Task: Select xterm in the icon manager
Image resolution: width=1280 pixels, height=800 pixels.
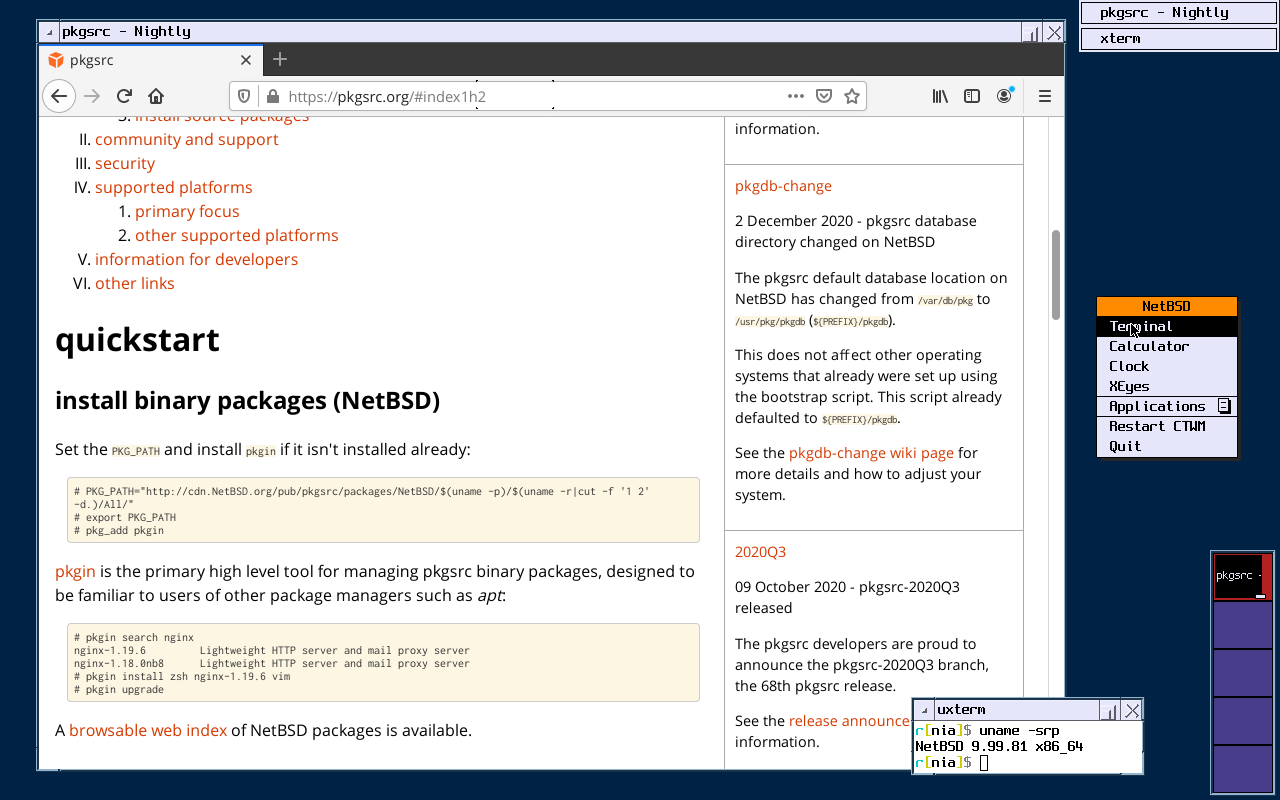Action: 1180,39
